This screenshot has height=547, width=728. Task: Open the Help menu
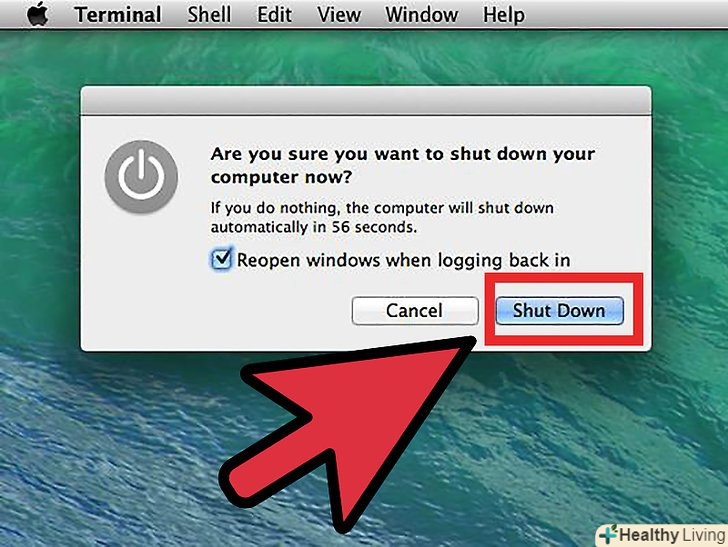point(504,14)
